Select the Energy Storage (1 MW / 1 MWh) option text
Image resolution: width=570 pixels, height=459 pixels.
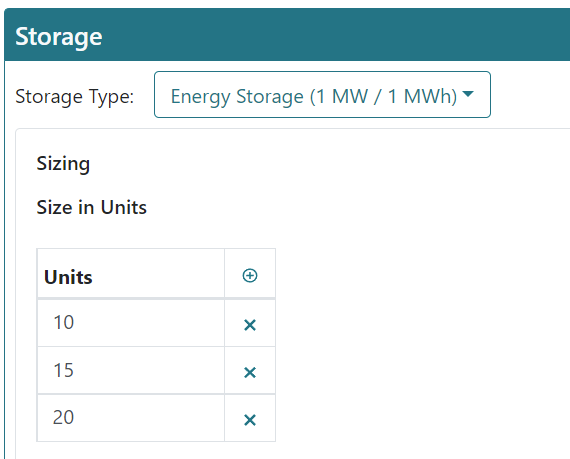314,97
